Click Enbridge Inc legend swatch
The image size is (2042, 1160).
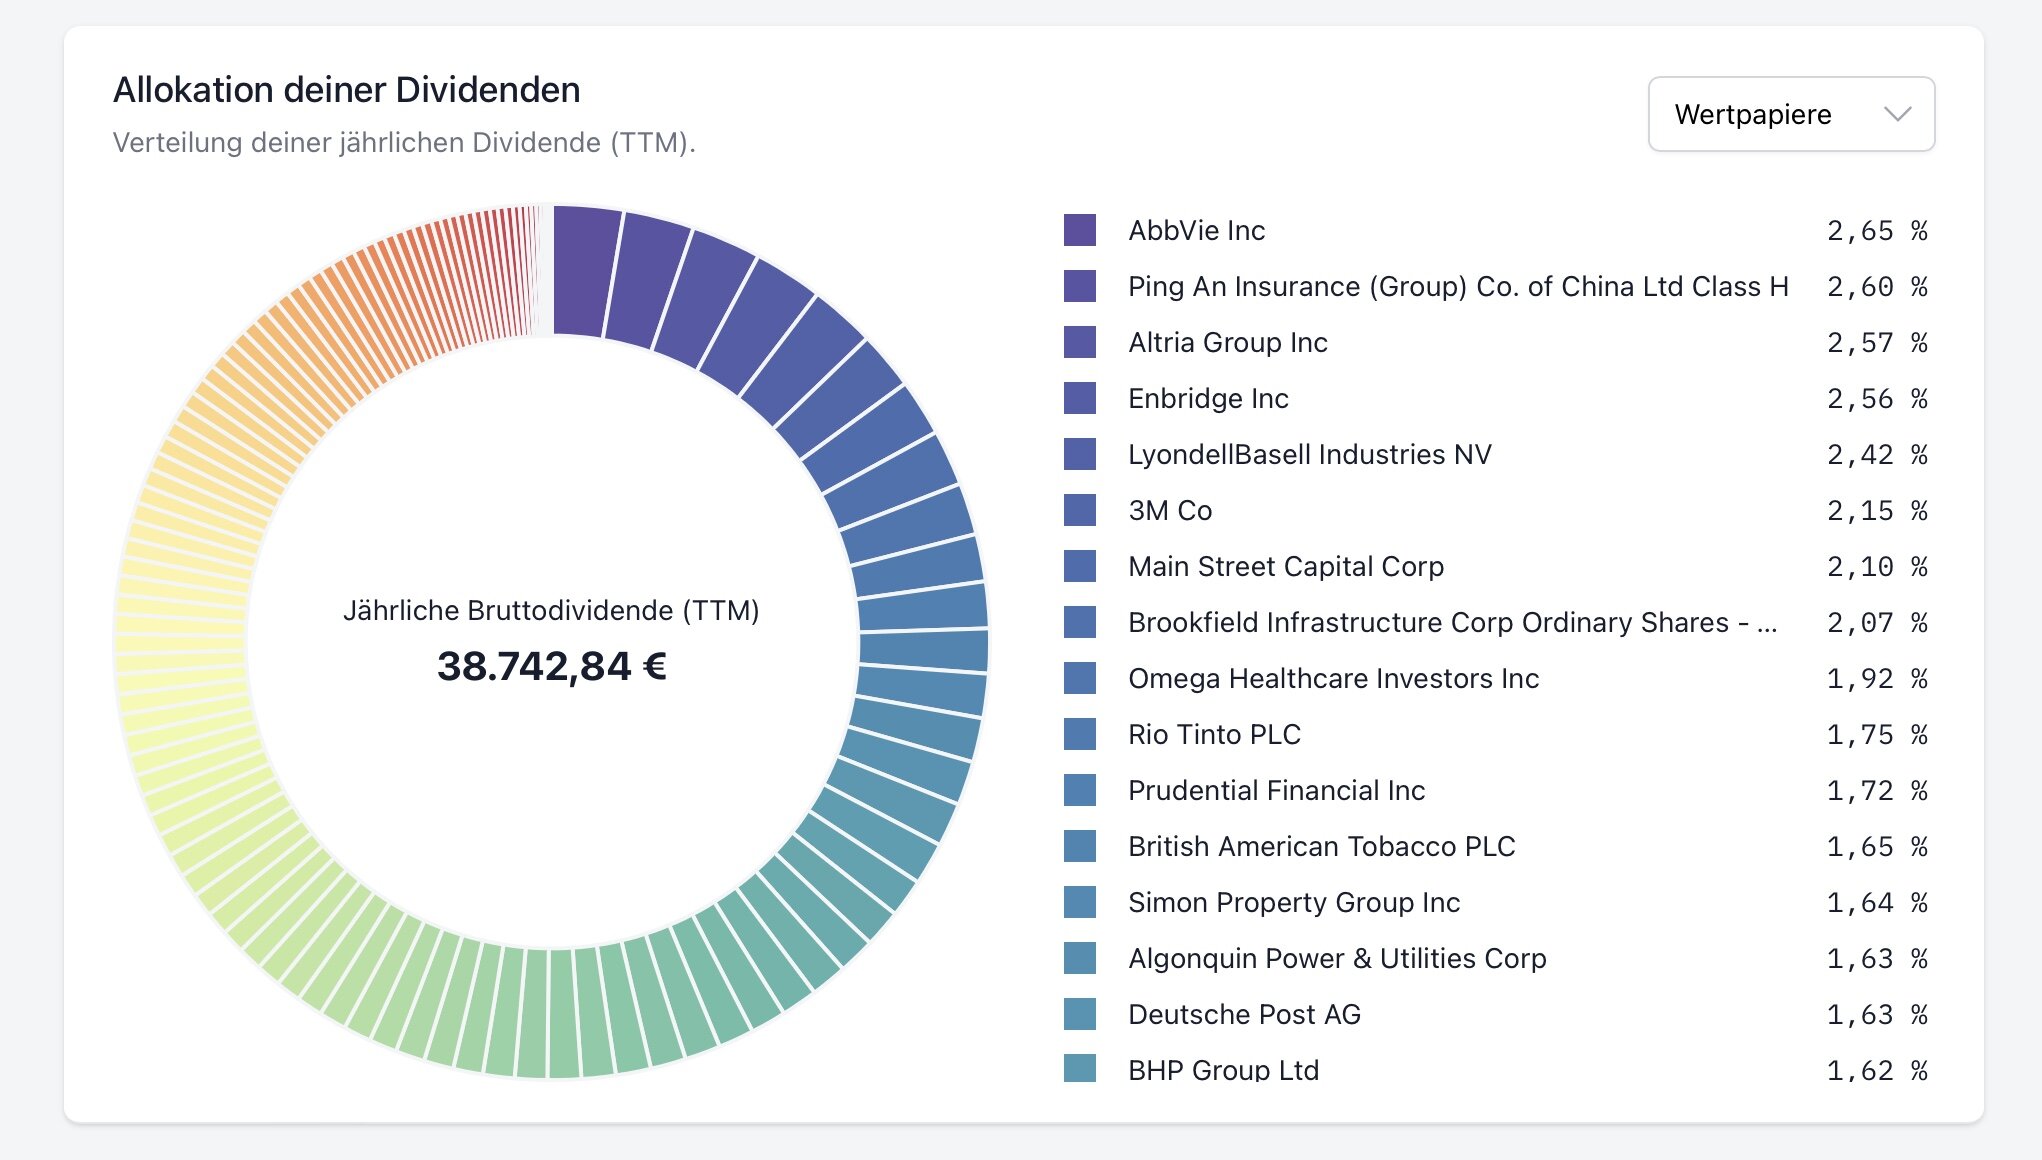point(1080,398)
